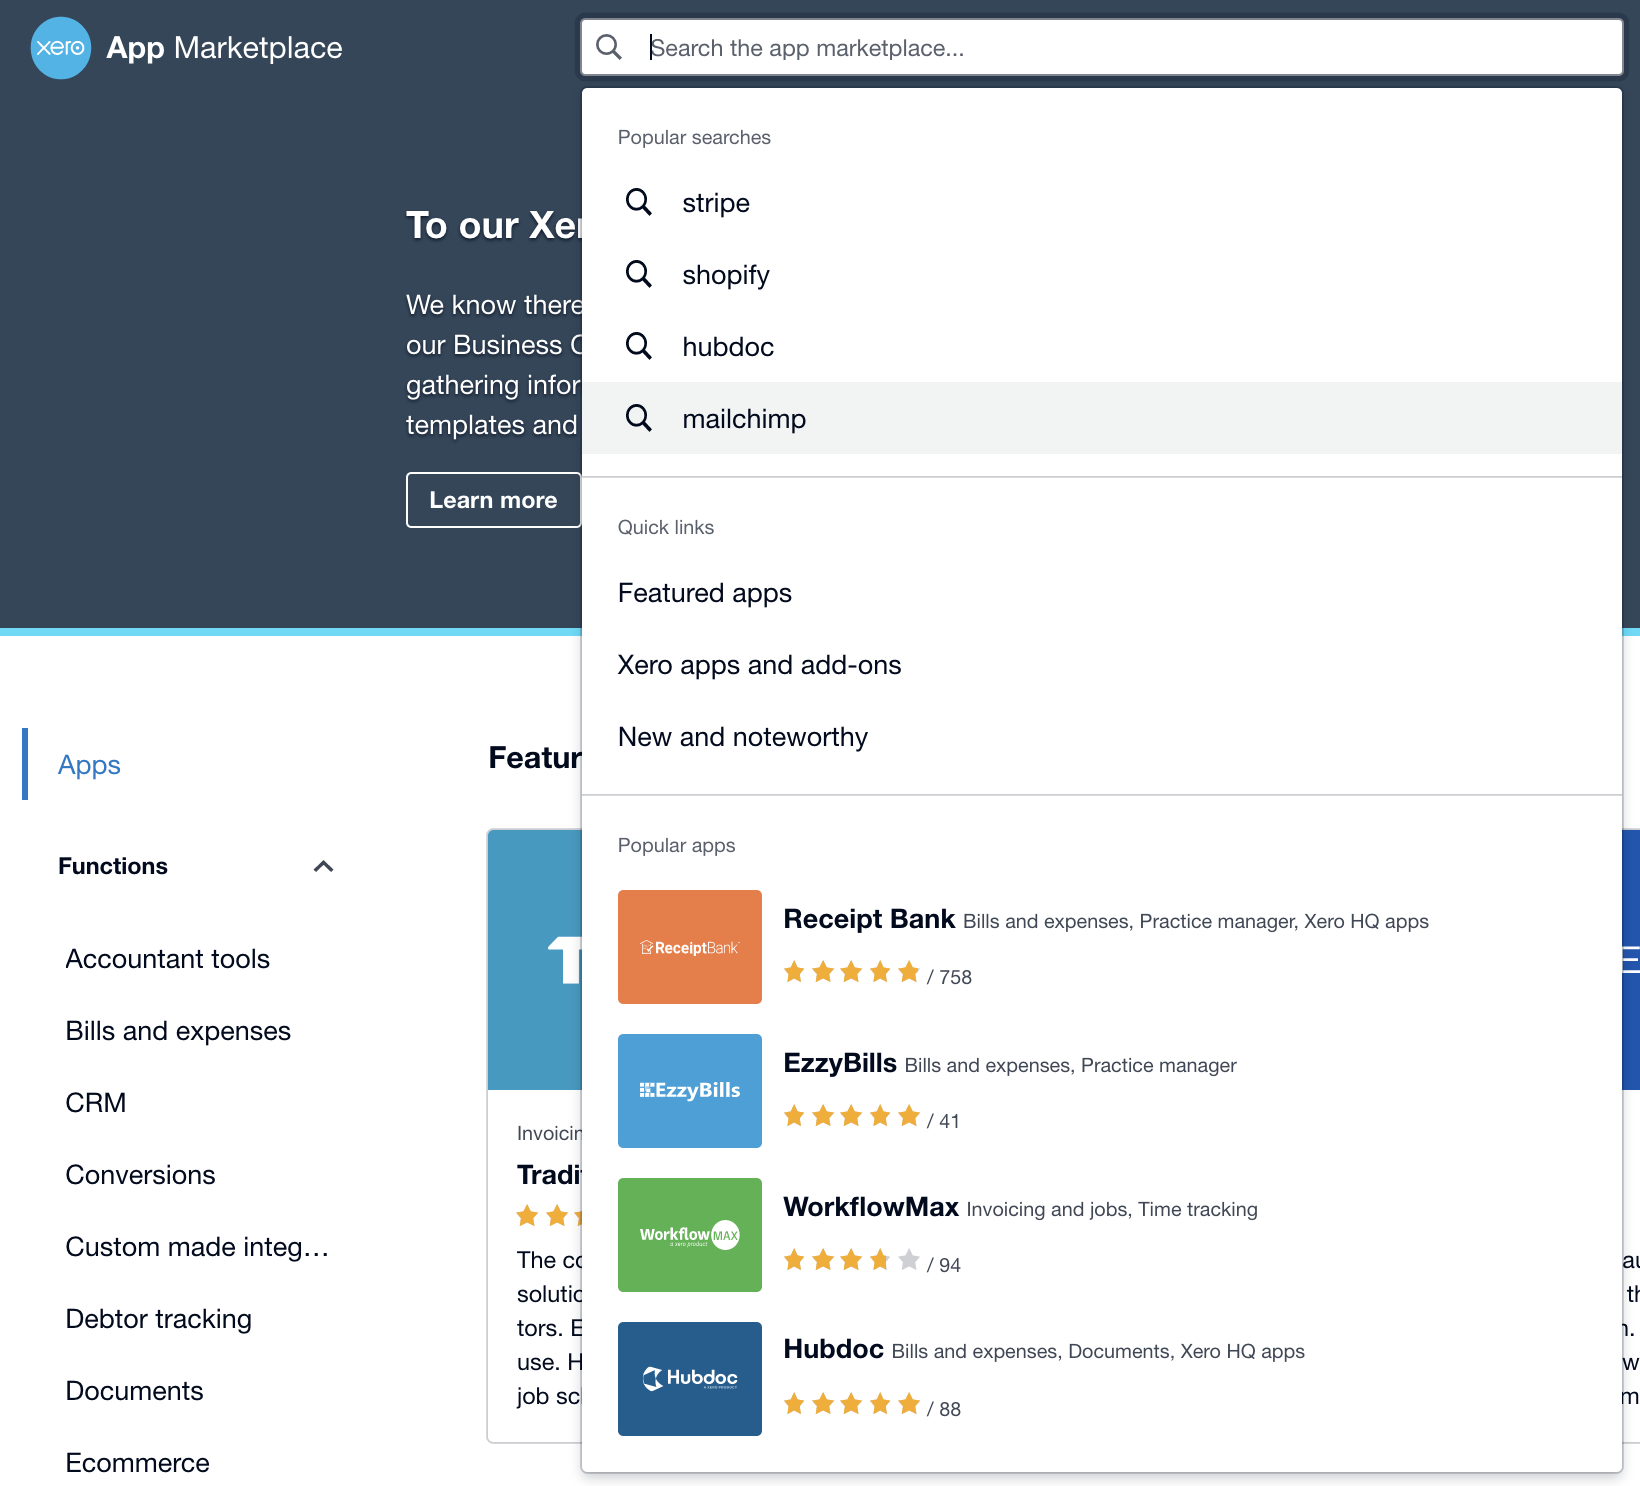Screen dimensions: 1640x1486
Task: Open the Receipt Bank app logo
Action: [690, 947]
